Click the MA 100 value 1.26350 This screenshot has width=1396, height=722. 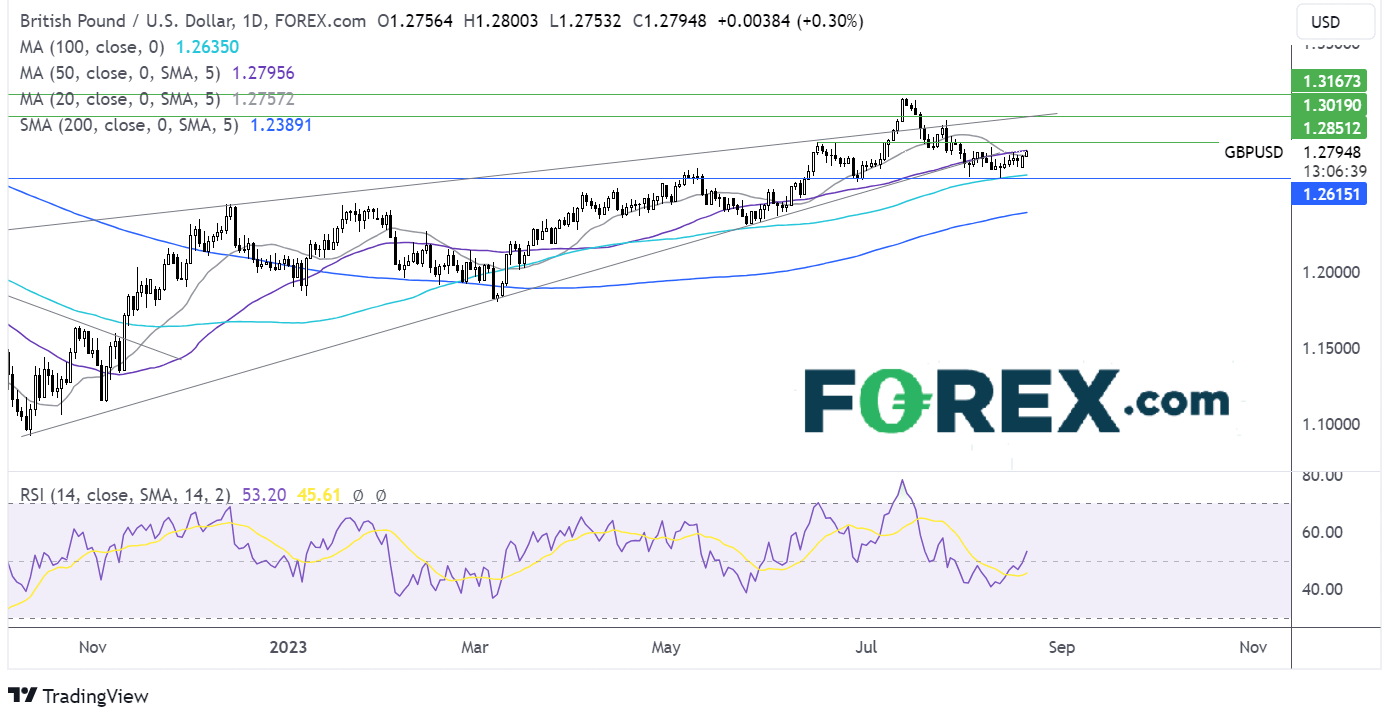[208, 47]
